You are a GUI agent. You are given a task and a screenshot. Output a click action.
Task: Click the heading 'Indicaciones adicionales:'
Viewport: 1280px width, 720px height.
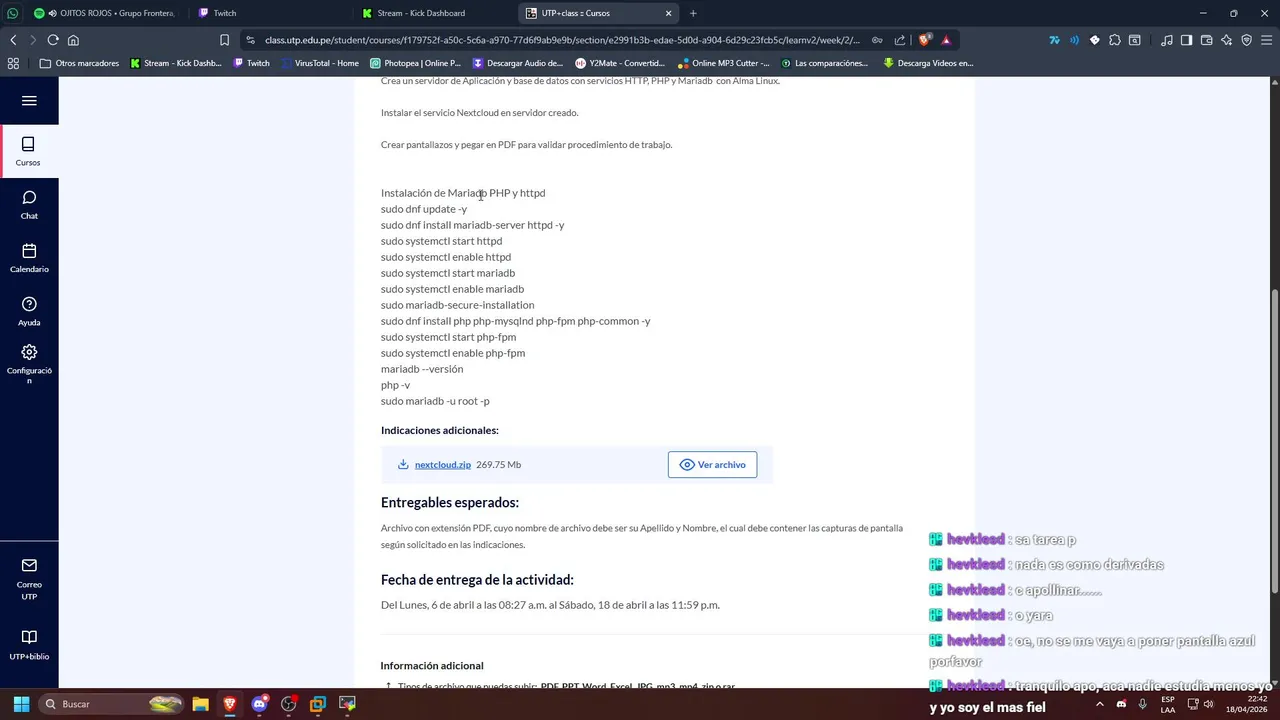[439, 430]
